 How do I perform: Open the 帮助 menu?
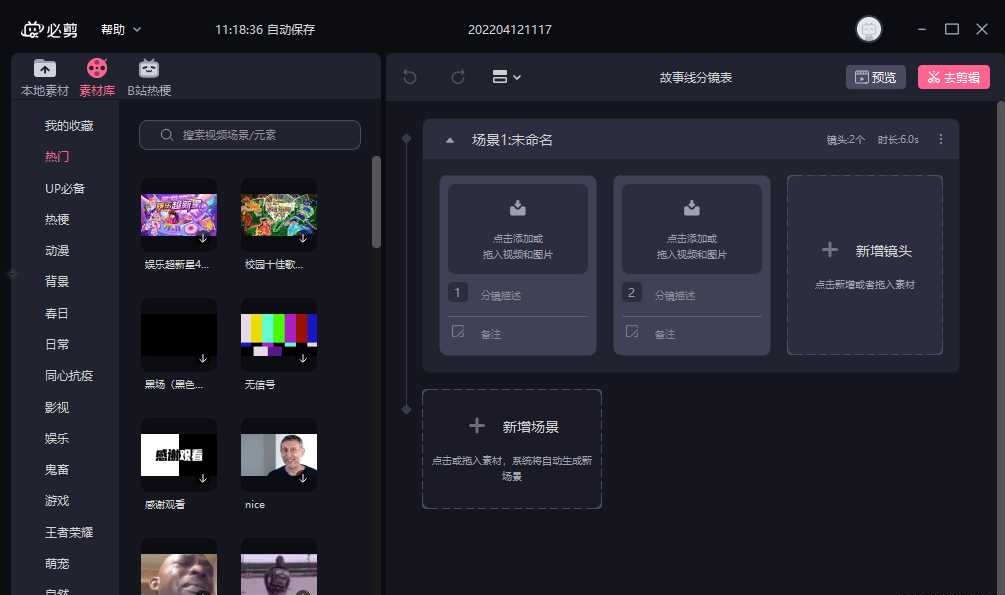[120, 29]
